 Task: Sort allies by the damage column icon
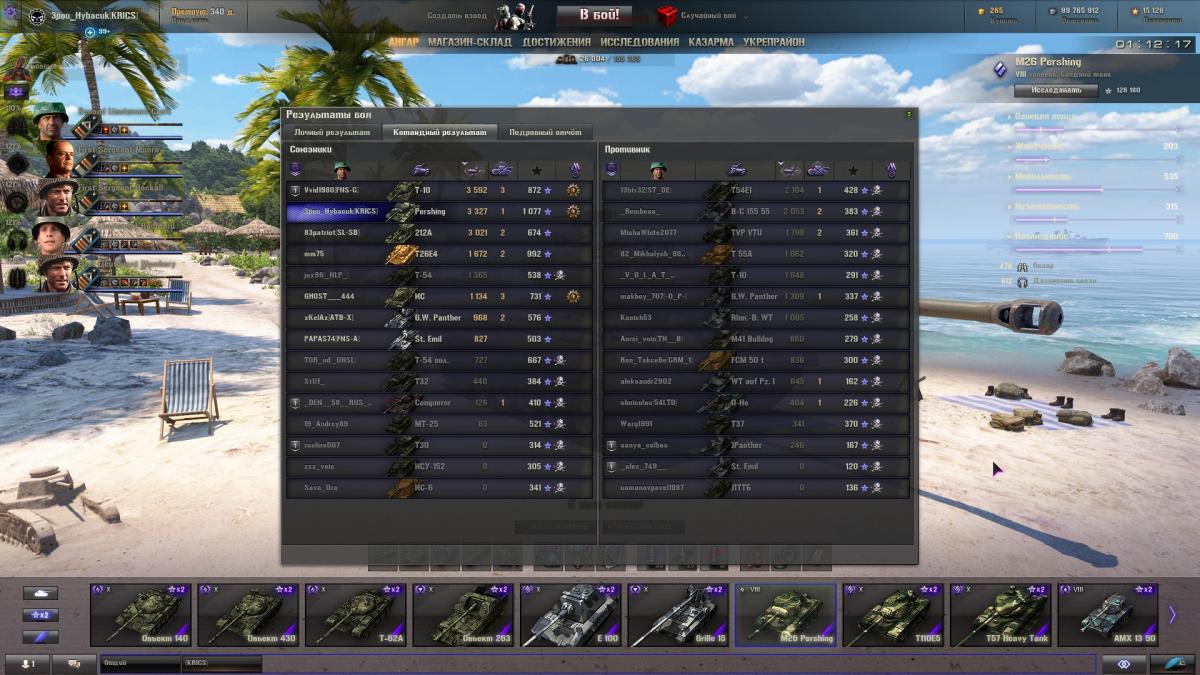click(475, 170)
